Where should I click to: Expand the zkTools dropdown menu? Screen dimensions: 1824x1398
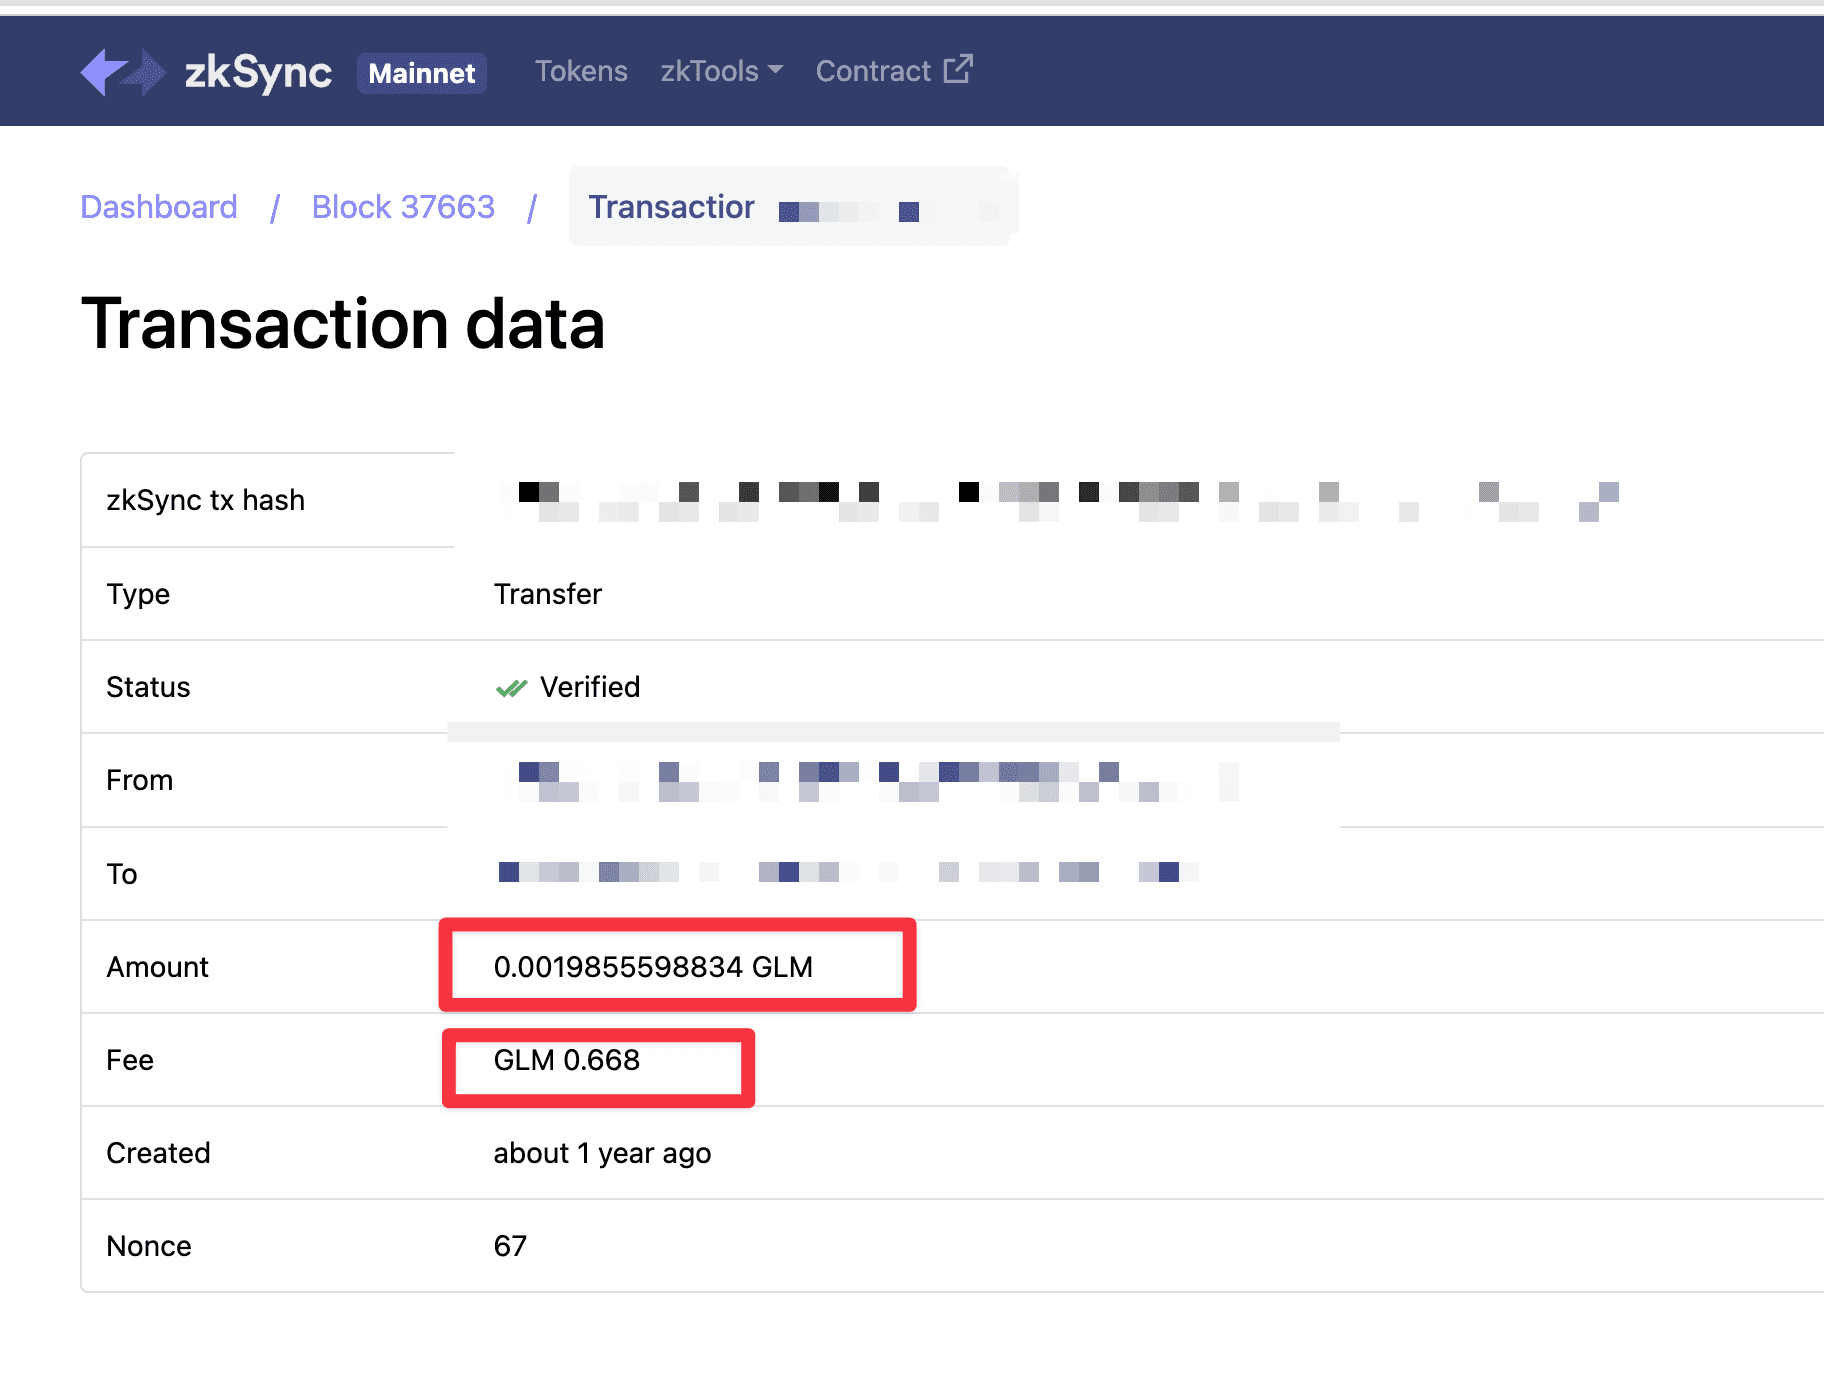coord(720,71)
